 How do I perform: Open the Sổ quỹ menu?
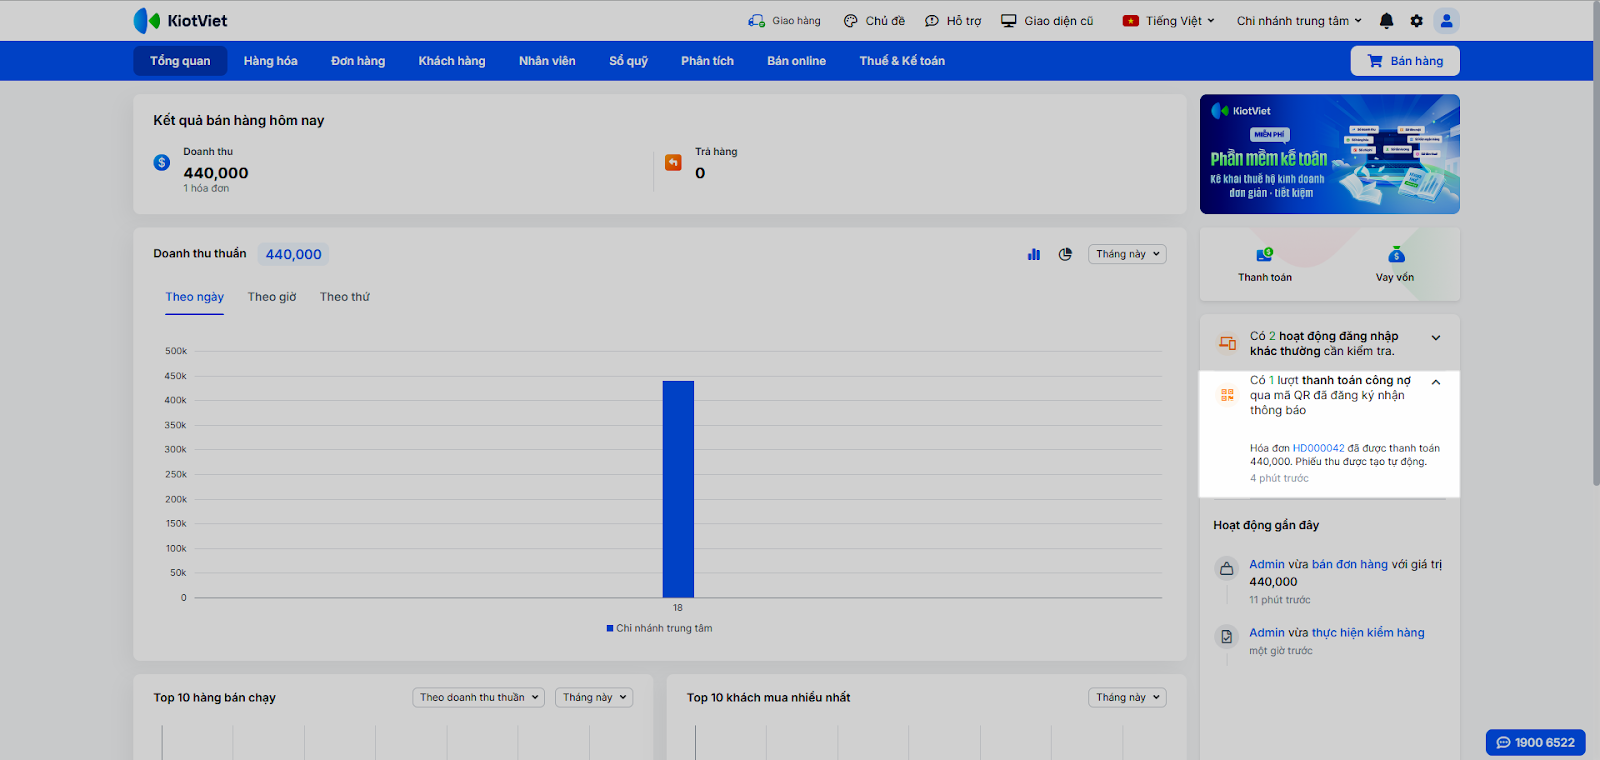(x=629, y=61)
